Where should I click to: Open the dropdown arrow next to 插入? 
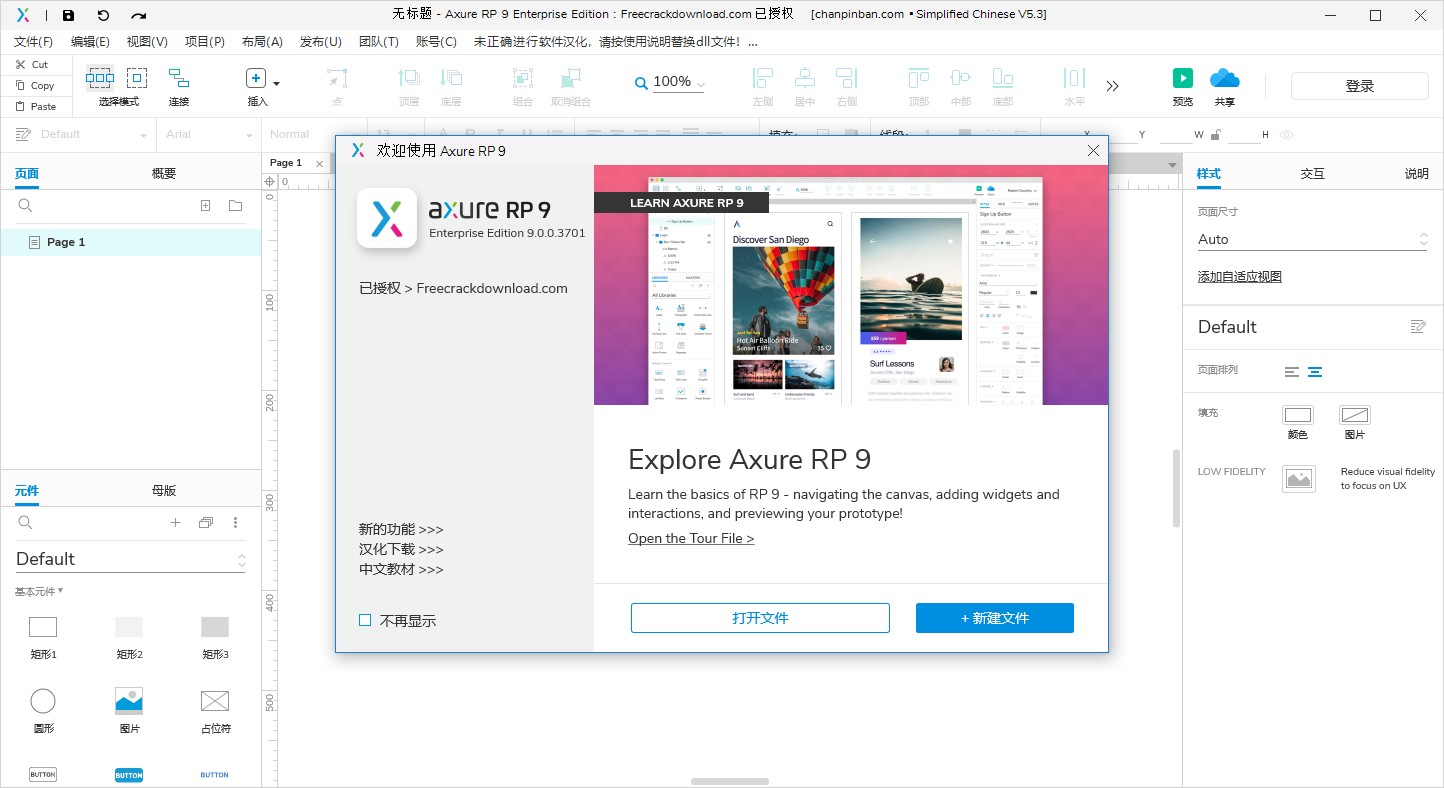click(277, 84)
